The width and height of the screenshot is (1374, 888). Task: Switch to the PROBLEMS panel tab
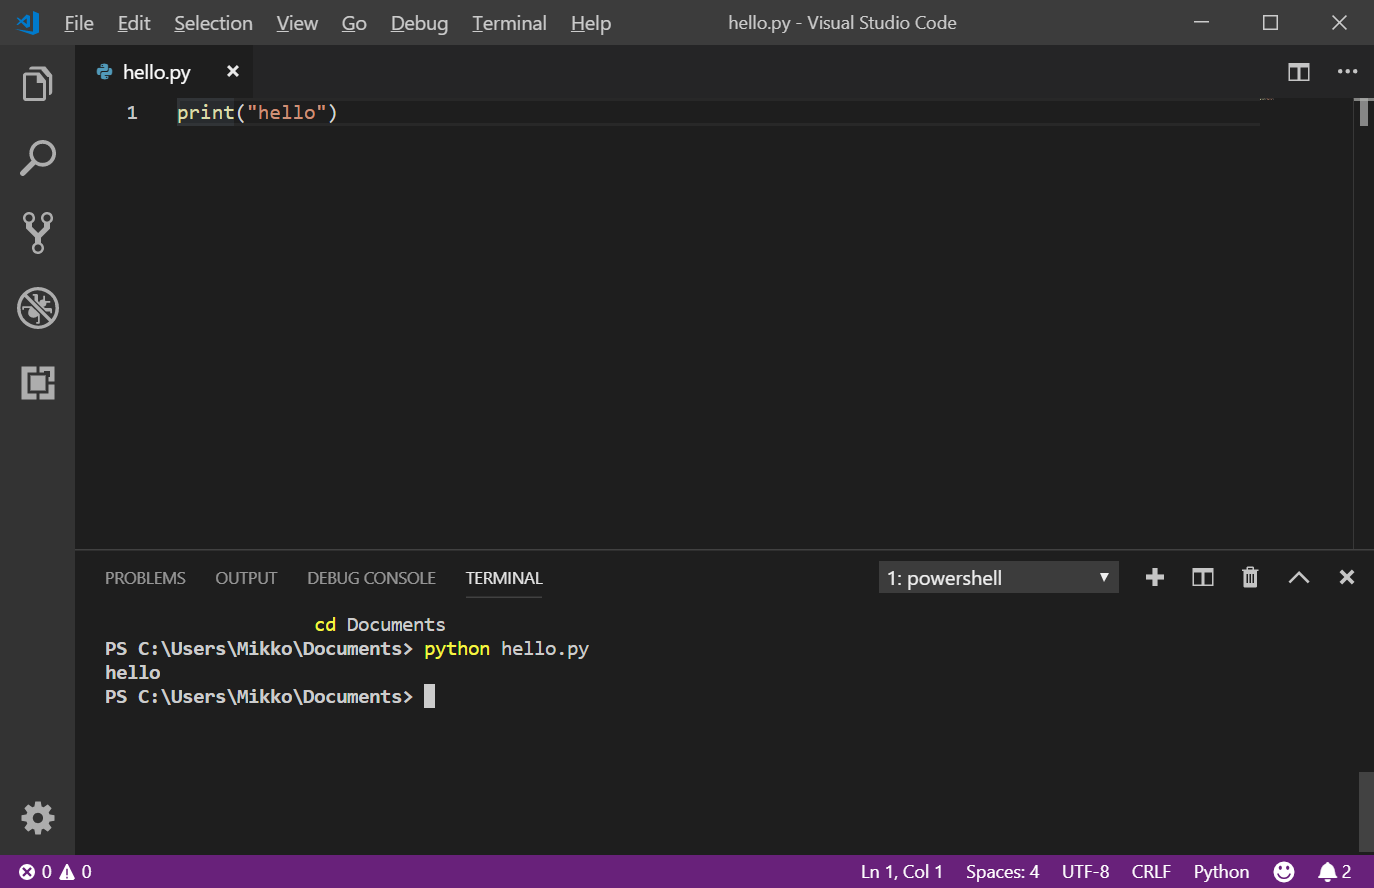pos(145,578)
